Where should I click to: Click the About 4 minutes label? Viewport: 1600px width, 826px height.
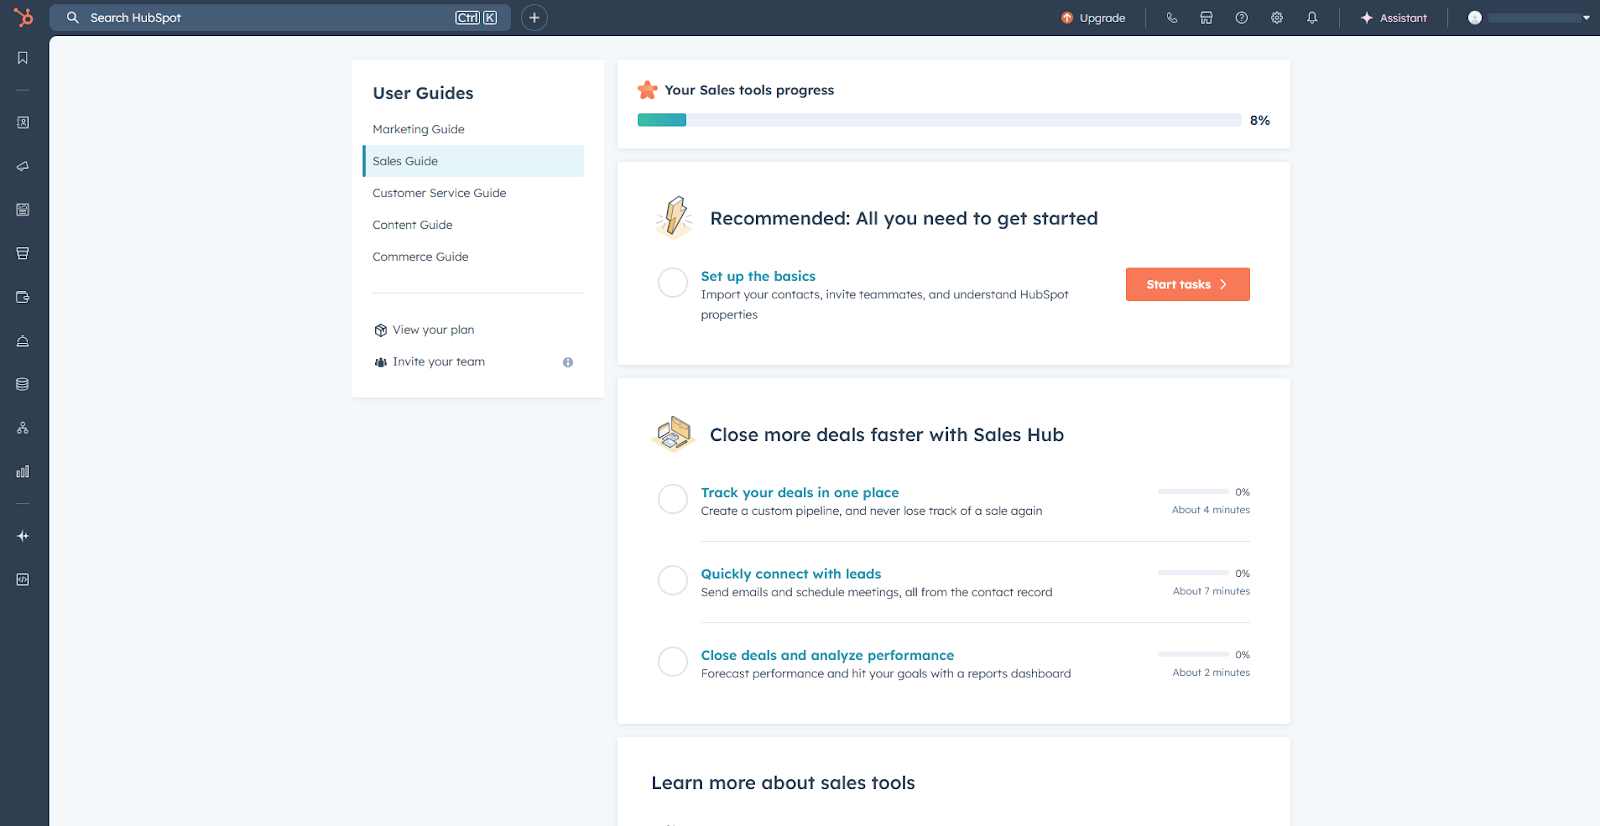pyautogui.click(x=1211, y=510)
